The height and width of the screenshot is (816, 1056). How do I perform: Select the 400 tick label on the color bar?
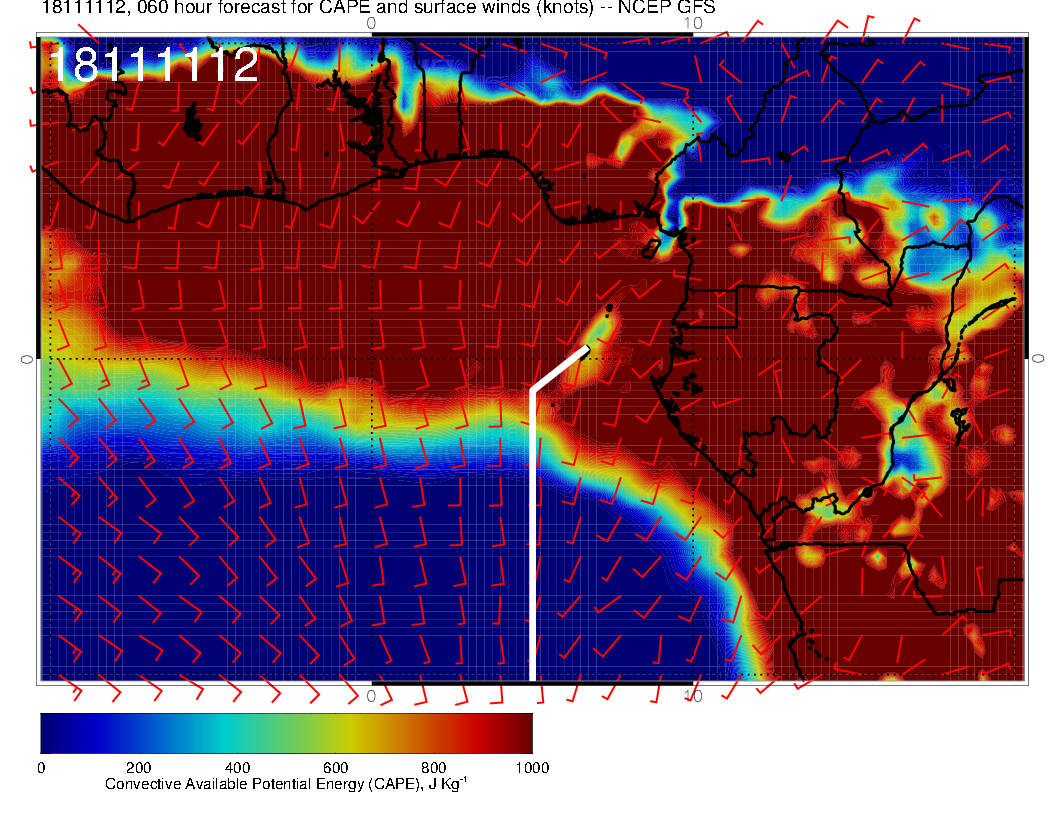coord(237,768)
